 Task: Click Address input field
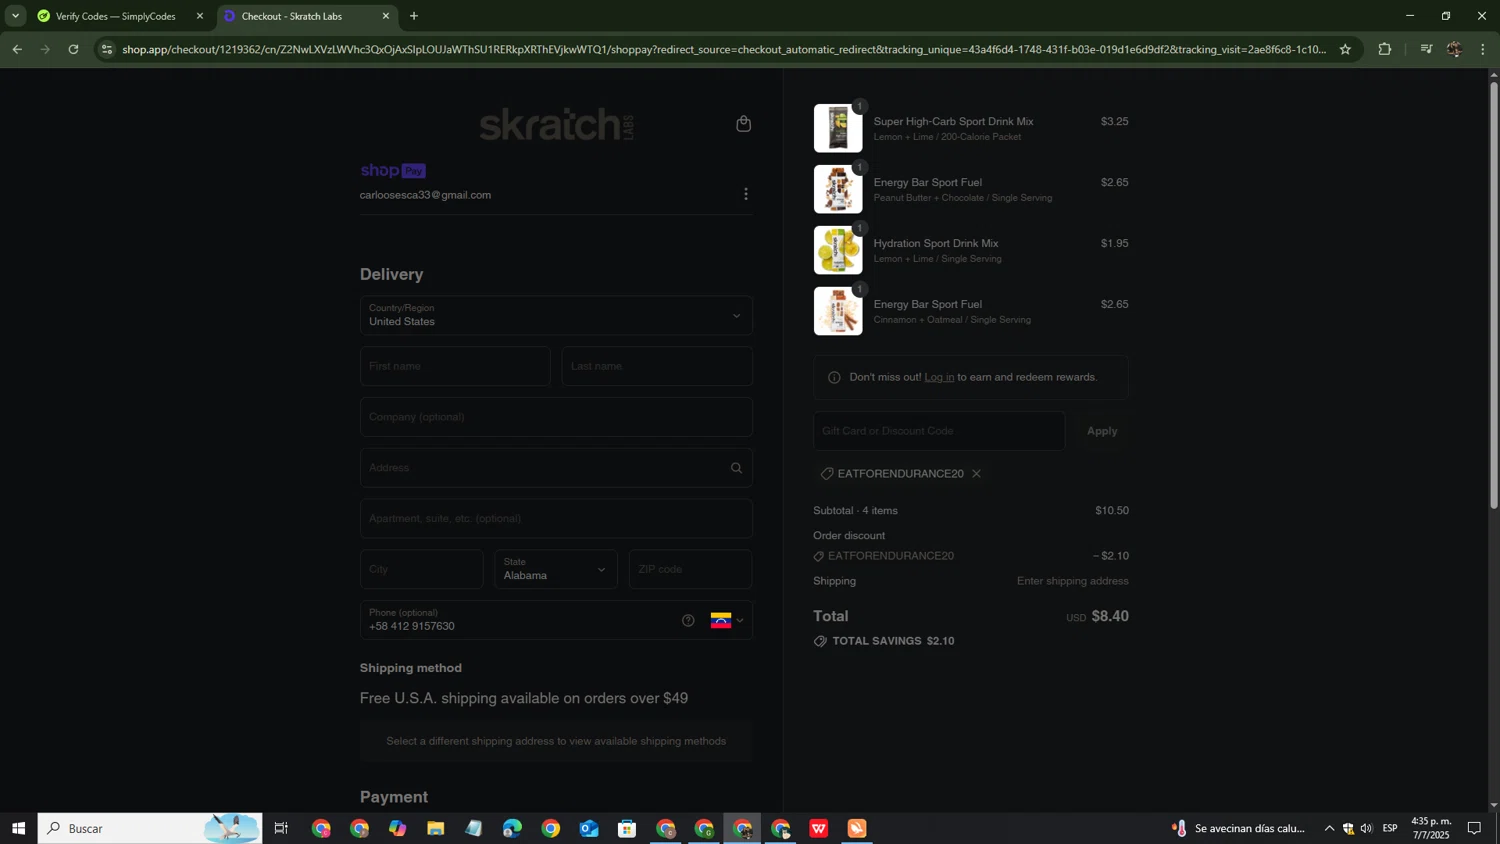[x=556, y=468]
